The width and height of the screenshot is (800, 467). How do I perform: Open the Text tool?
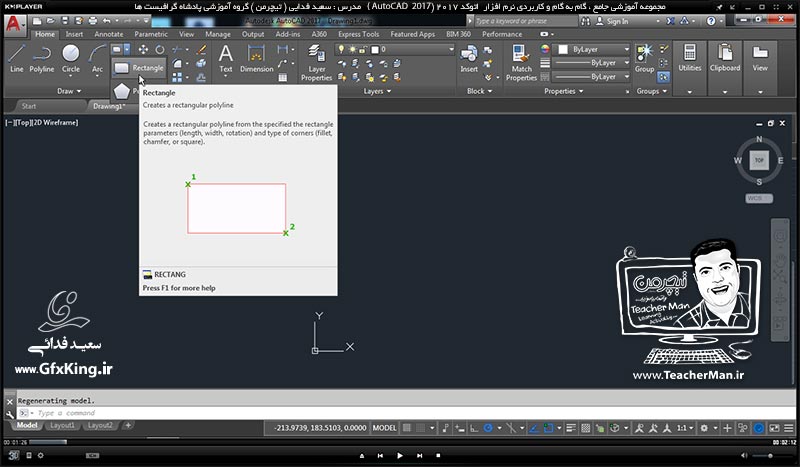point(226,59)
